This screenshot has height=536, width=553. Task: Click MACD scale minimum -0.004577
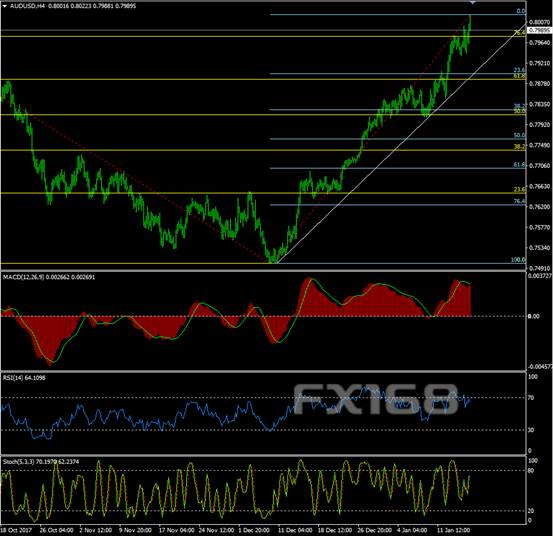(540, 367)
